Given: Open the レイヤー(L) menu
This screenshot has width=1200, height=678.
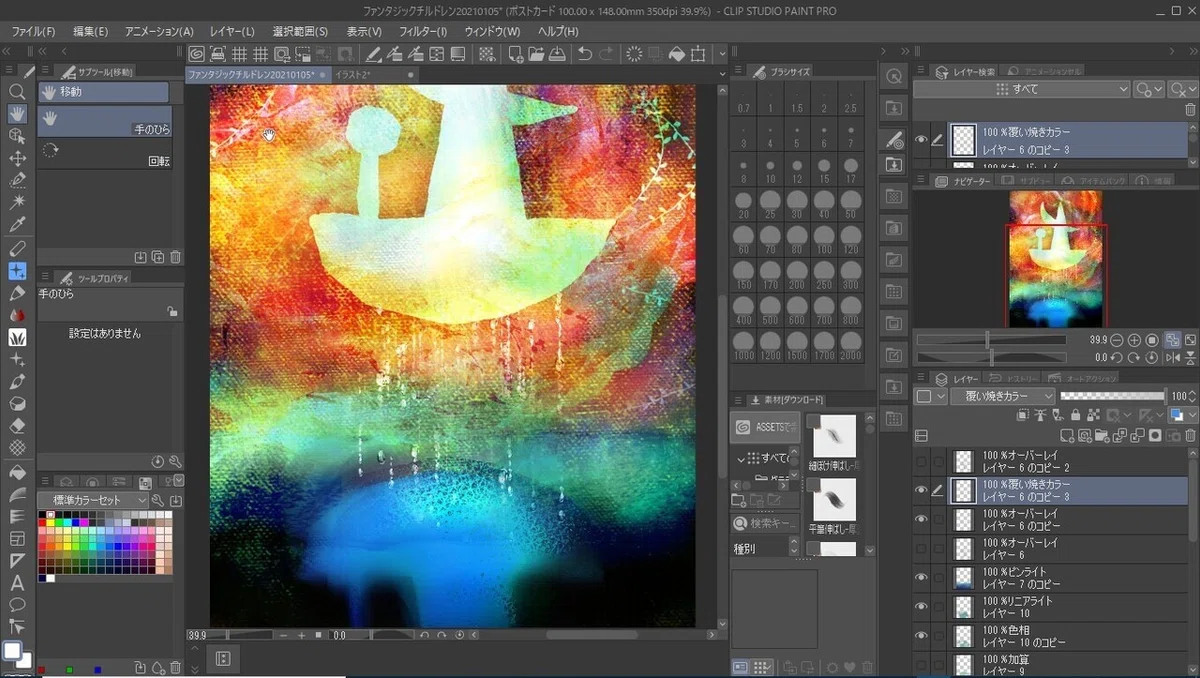Looking at the screenshot, I should pos(232,31).
